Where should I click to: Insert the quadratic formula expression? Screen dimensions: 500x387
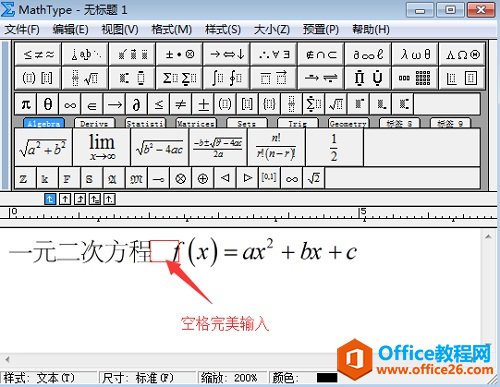pos(218,147)
